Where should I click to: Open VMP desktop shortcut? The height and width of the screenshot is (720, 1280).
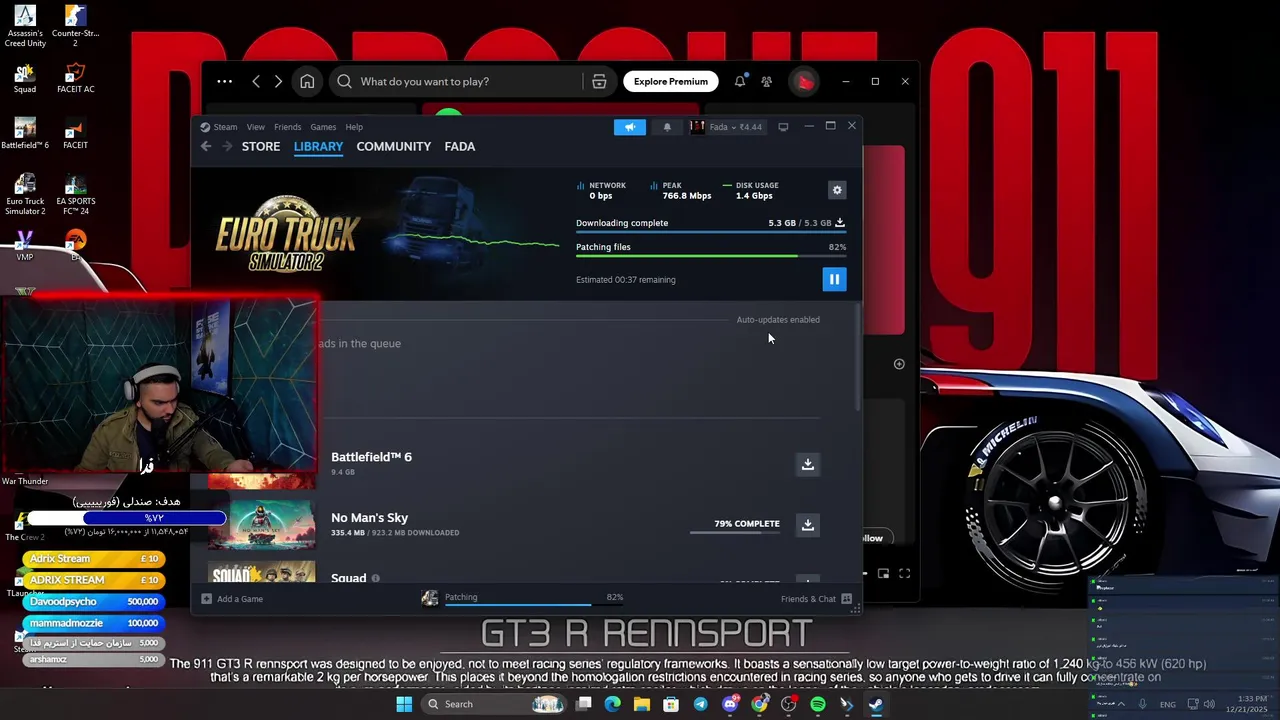(x=25, y=246)
